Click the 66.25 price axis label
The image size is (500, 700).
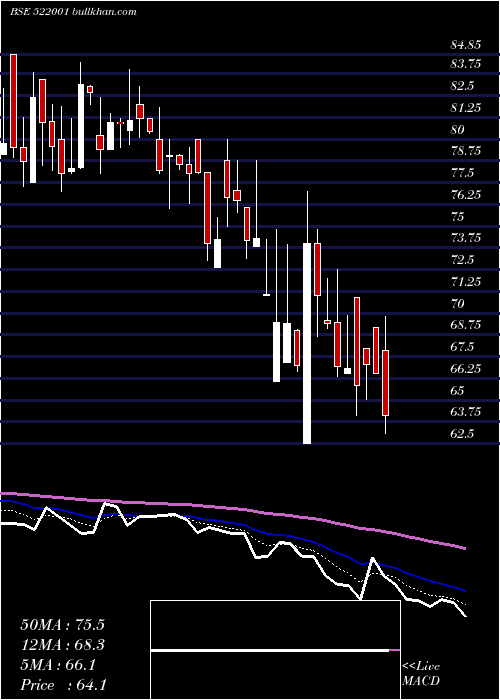click(x=466, y=369)
